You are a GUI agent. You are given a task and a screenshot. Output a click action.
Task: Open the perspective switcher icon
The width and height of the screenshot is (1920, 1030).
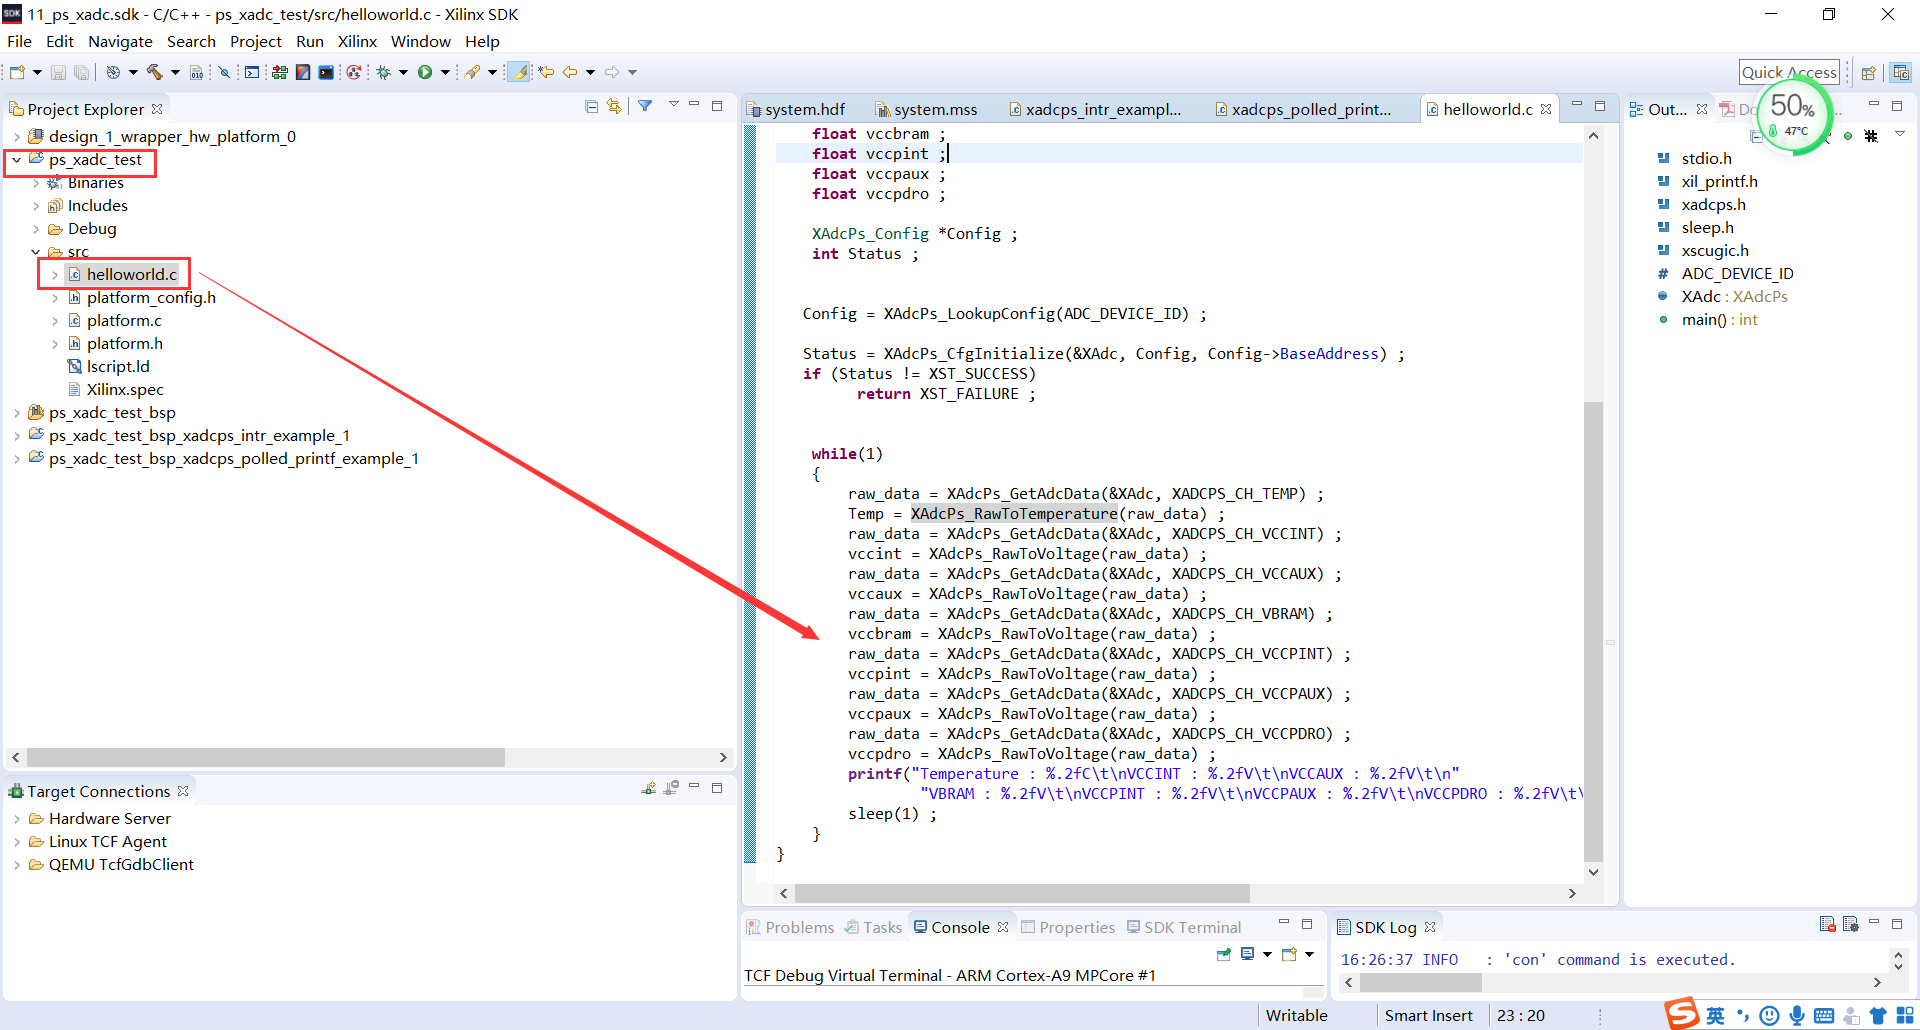(1868, 72)
